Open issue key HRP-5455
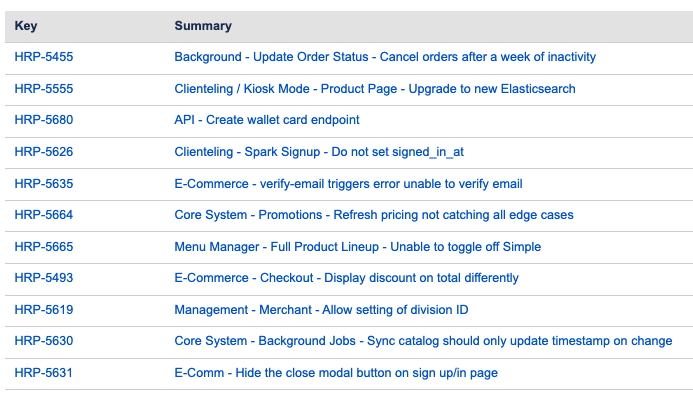This screenshot has height=398, width=693. (44, 57)
